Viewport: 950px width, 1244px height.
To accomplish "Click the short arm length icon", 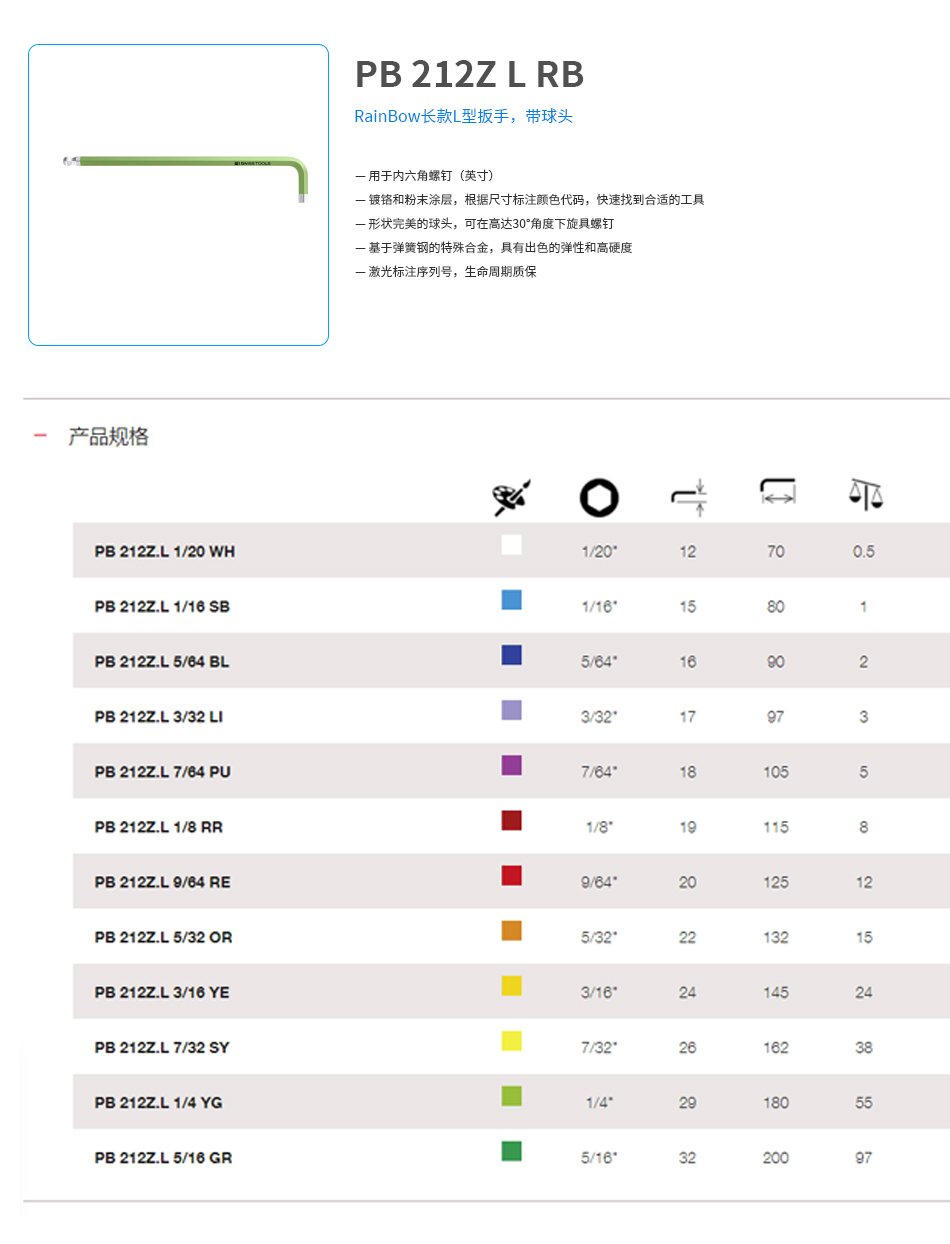I will click(x=688, y=497).
